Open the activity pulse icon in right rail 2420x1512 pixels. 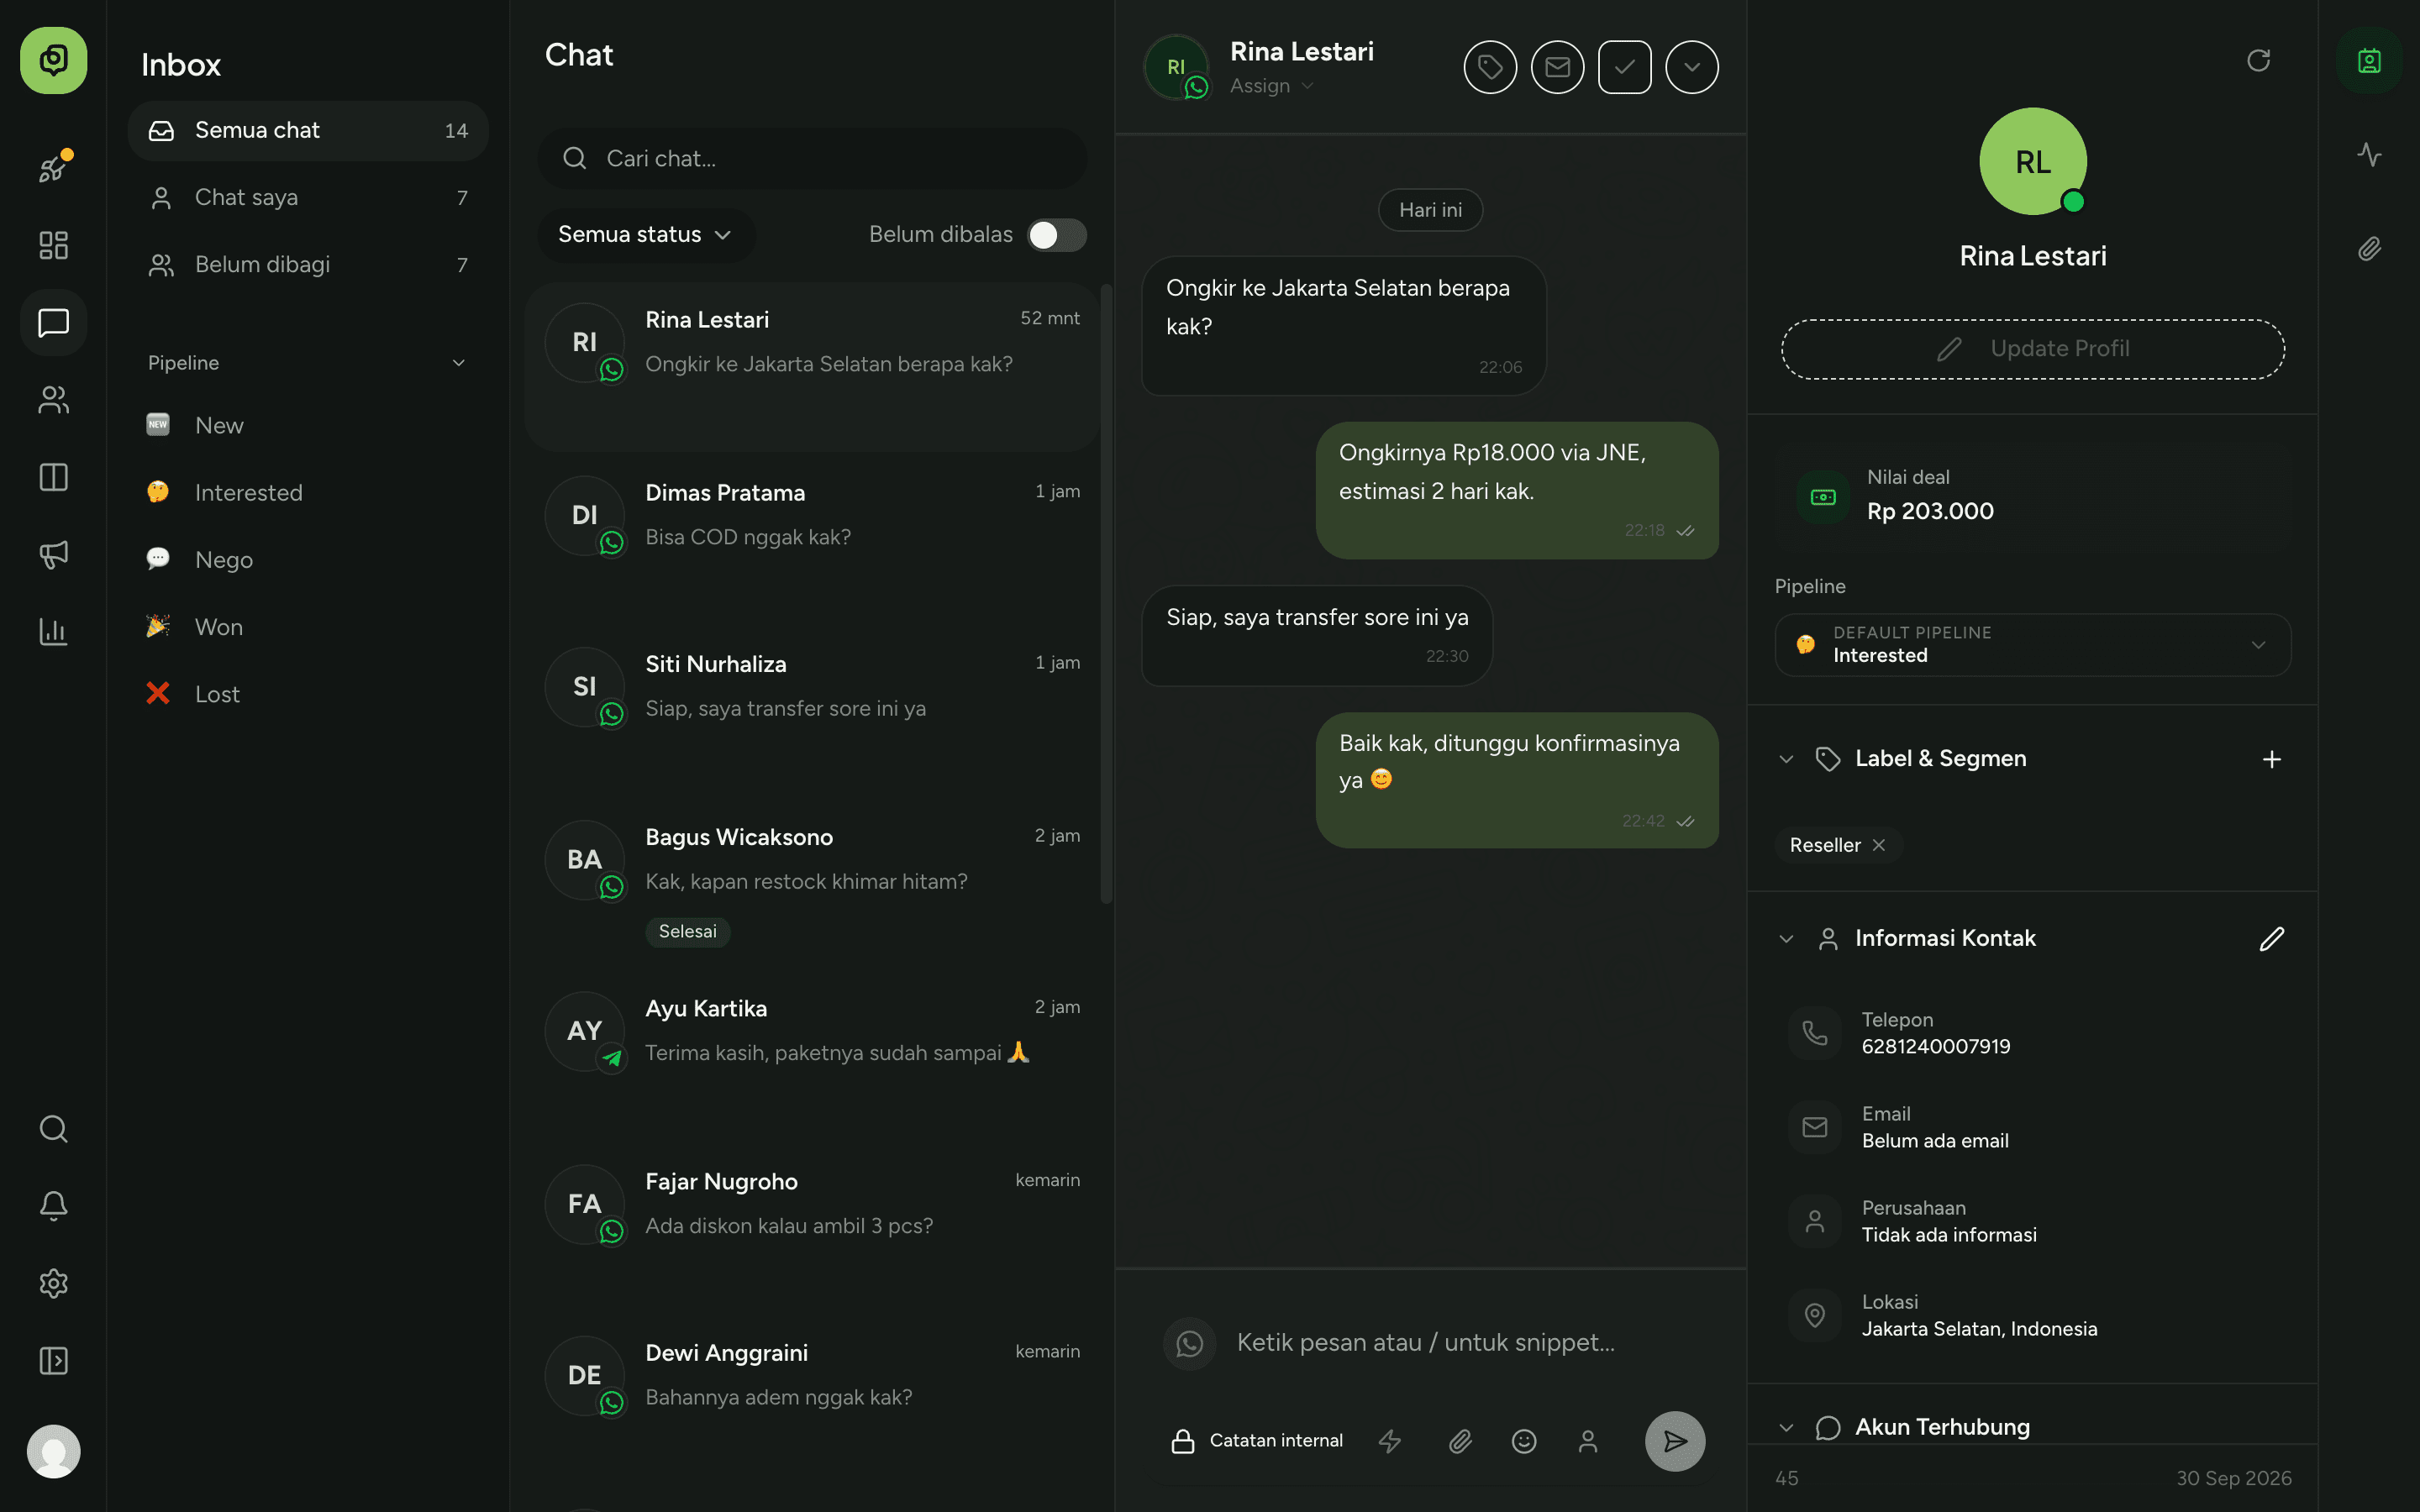2369,155
